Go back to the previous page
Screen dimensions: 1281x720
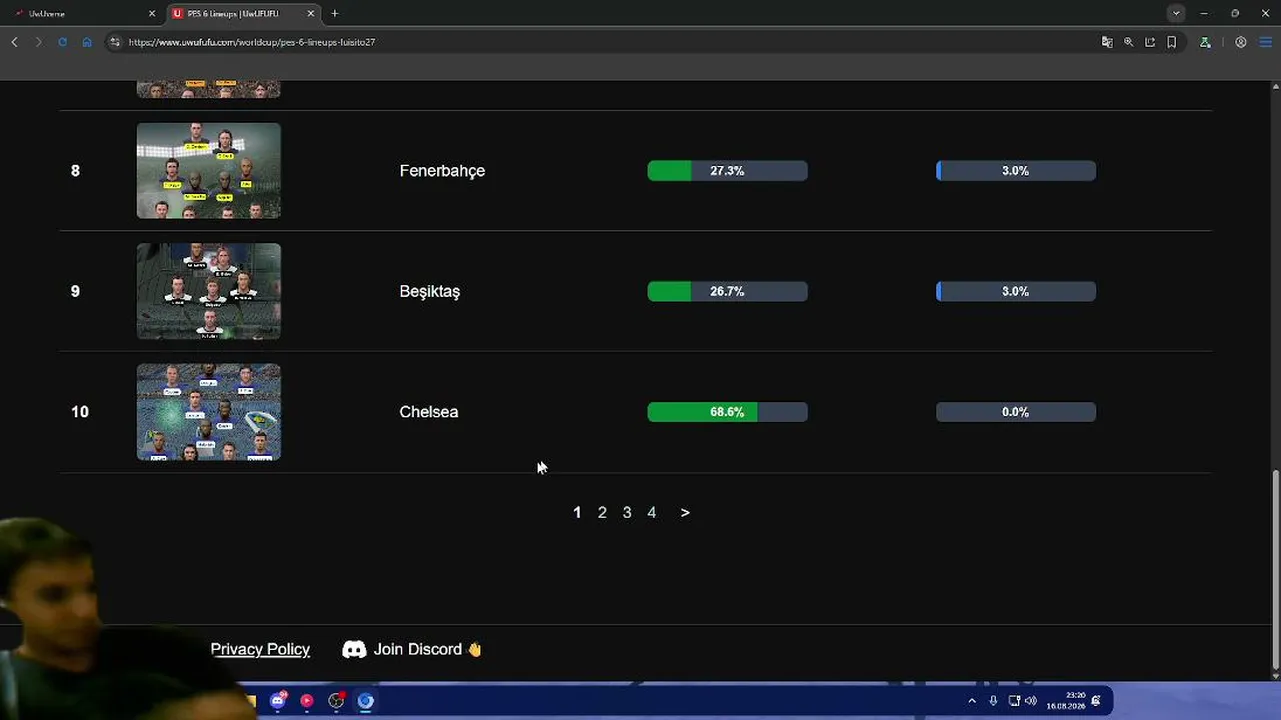[14, 42]
